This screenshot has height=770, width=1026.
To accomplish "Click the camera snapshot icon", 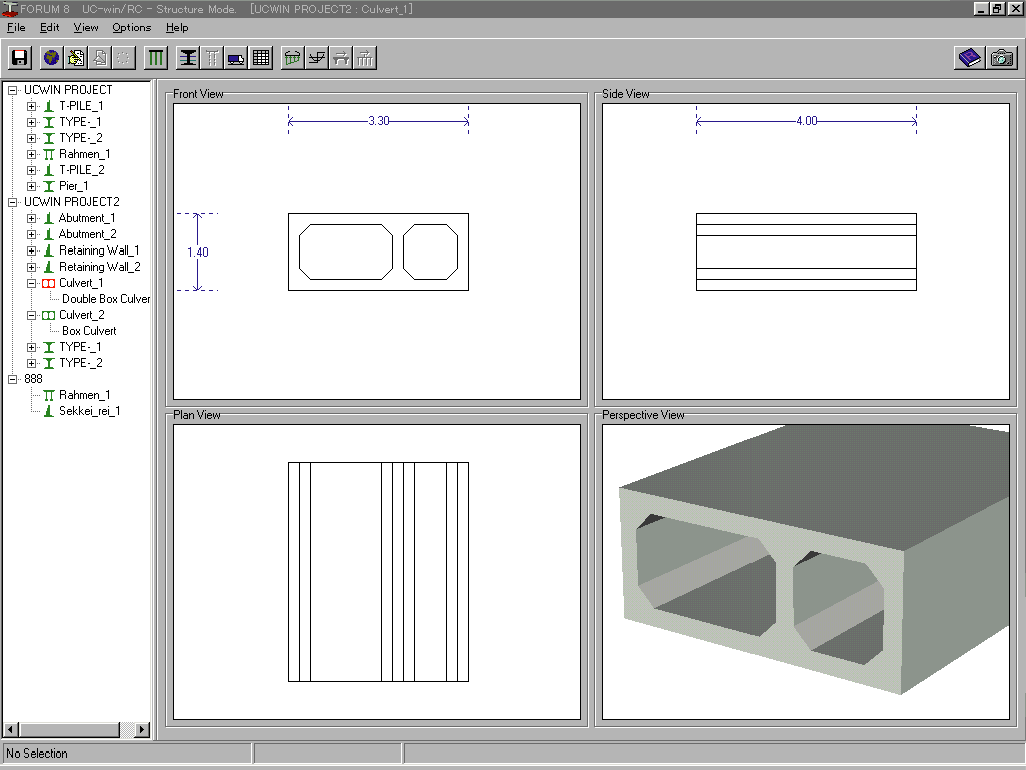I will pos(1001,58).
